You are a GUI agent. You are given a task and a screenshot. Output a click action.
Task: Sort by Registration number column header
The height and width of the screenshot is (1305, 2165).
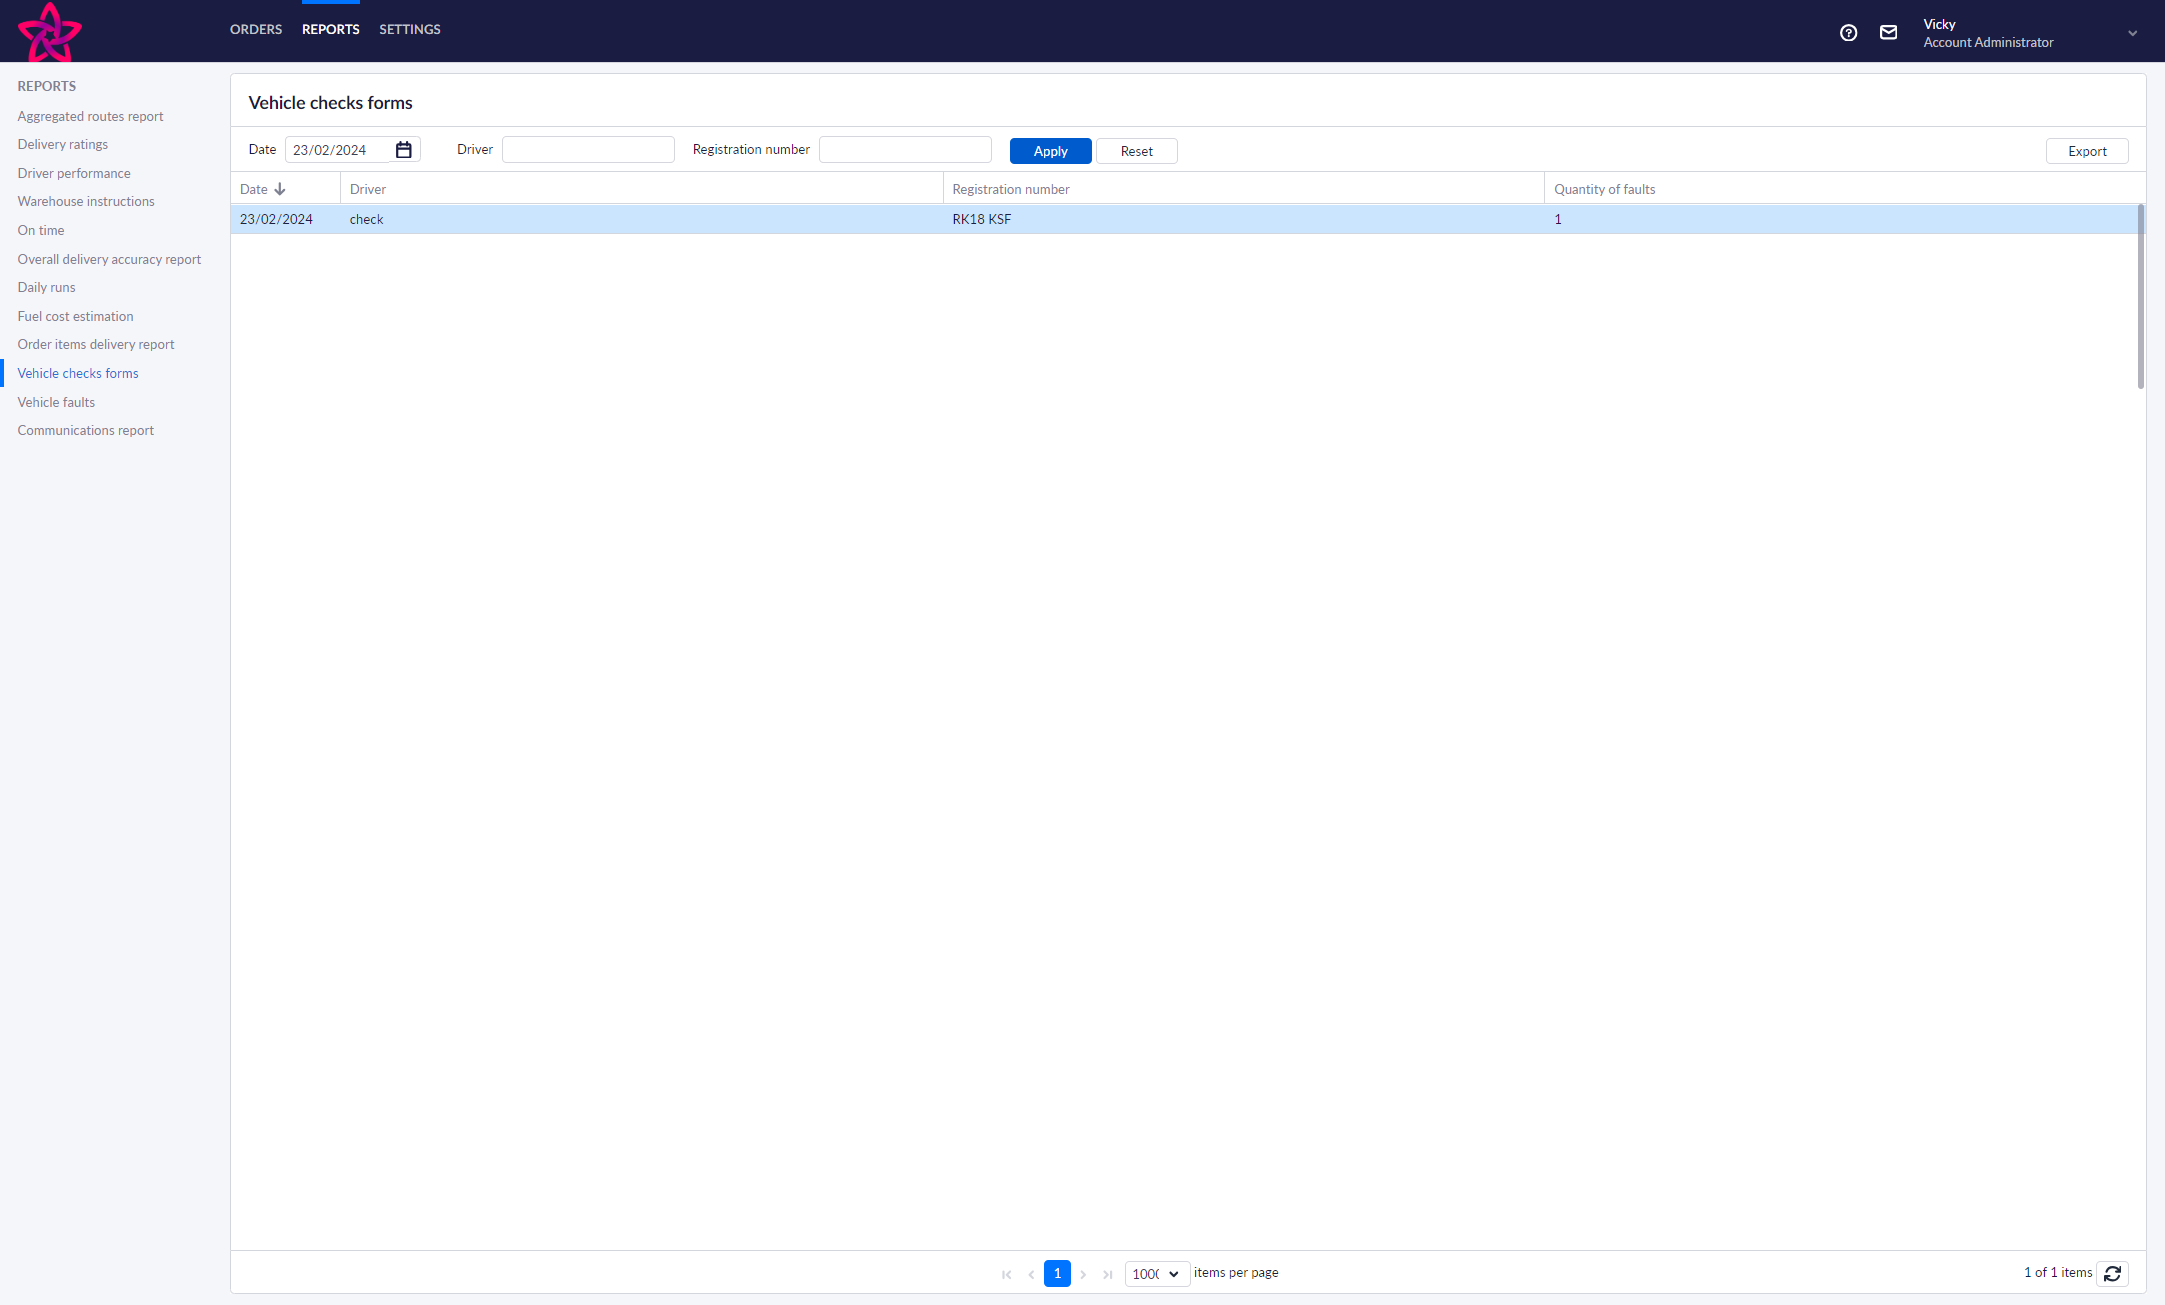(x=1244, y=189)
